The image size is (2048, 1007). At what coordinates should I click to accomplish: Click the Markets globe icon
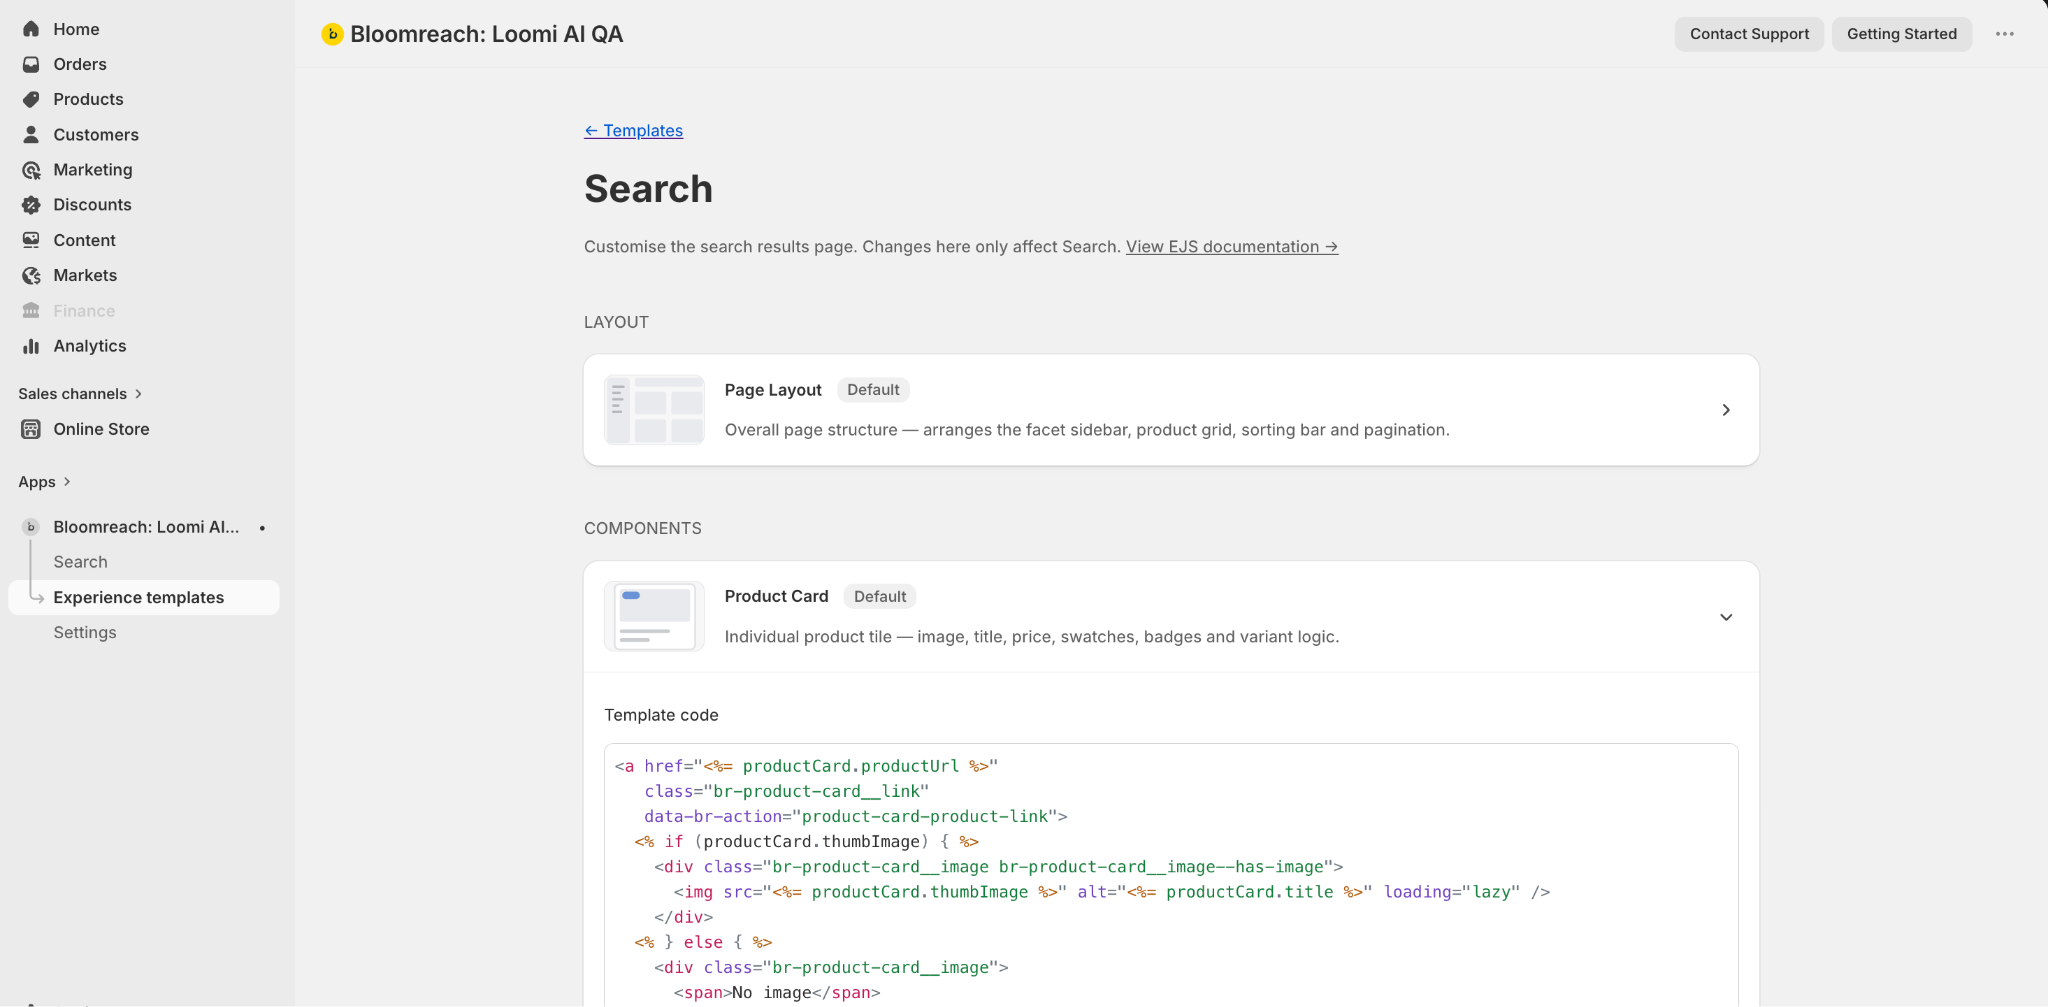coord(31,275)
